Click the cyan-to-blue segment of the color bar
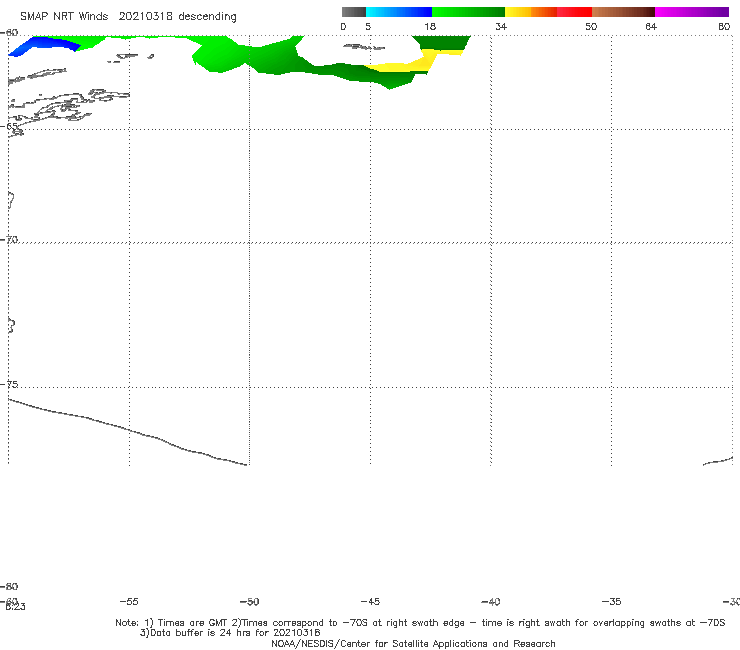 (399, 12)
